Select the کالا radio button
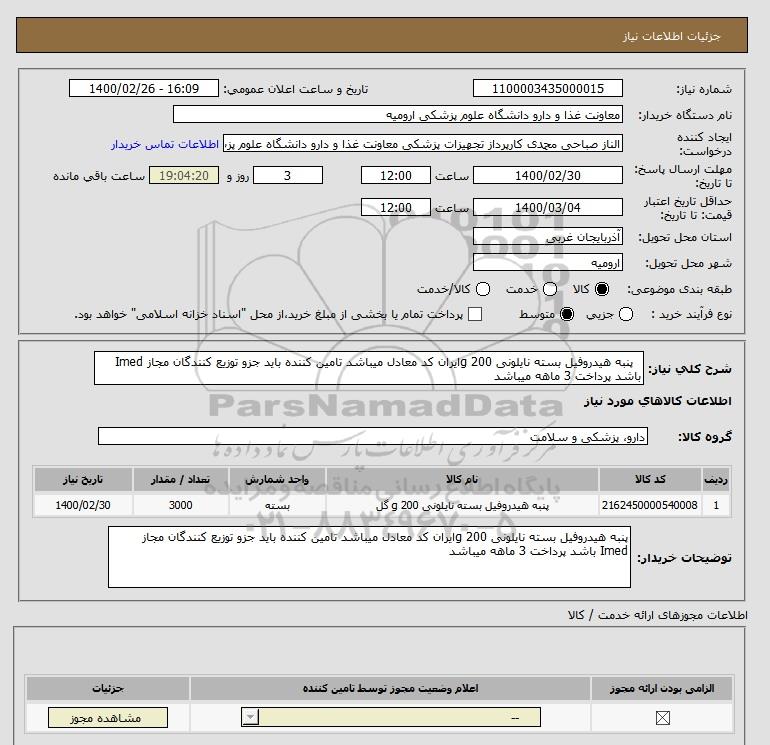The height and width of the screenshot is (745, 770). (x=602, y=289)
